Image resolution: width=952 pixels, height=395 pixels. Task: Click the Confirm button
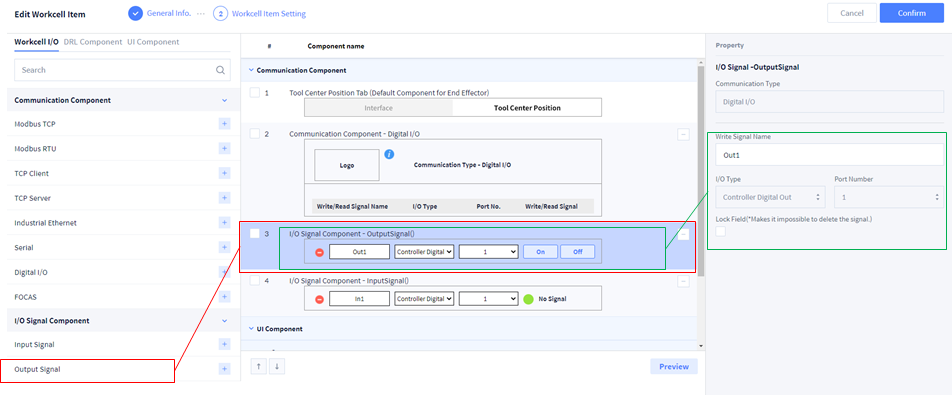911,13
